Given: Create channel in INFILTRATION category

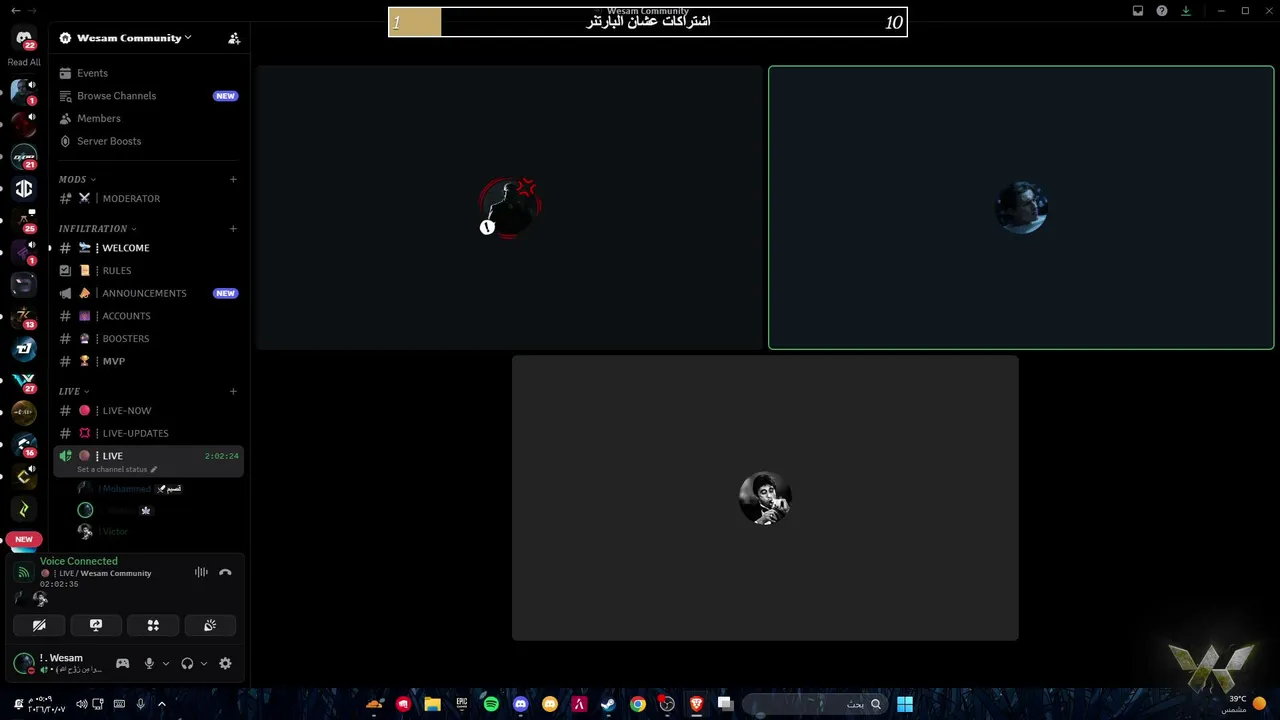Looking at the screenshot, I should click(x=233, y=229).
